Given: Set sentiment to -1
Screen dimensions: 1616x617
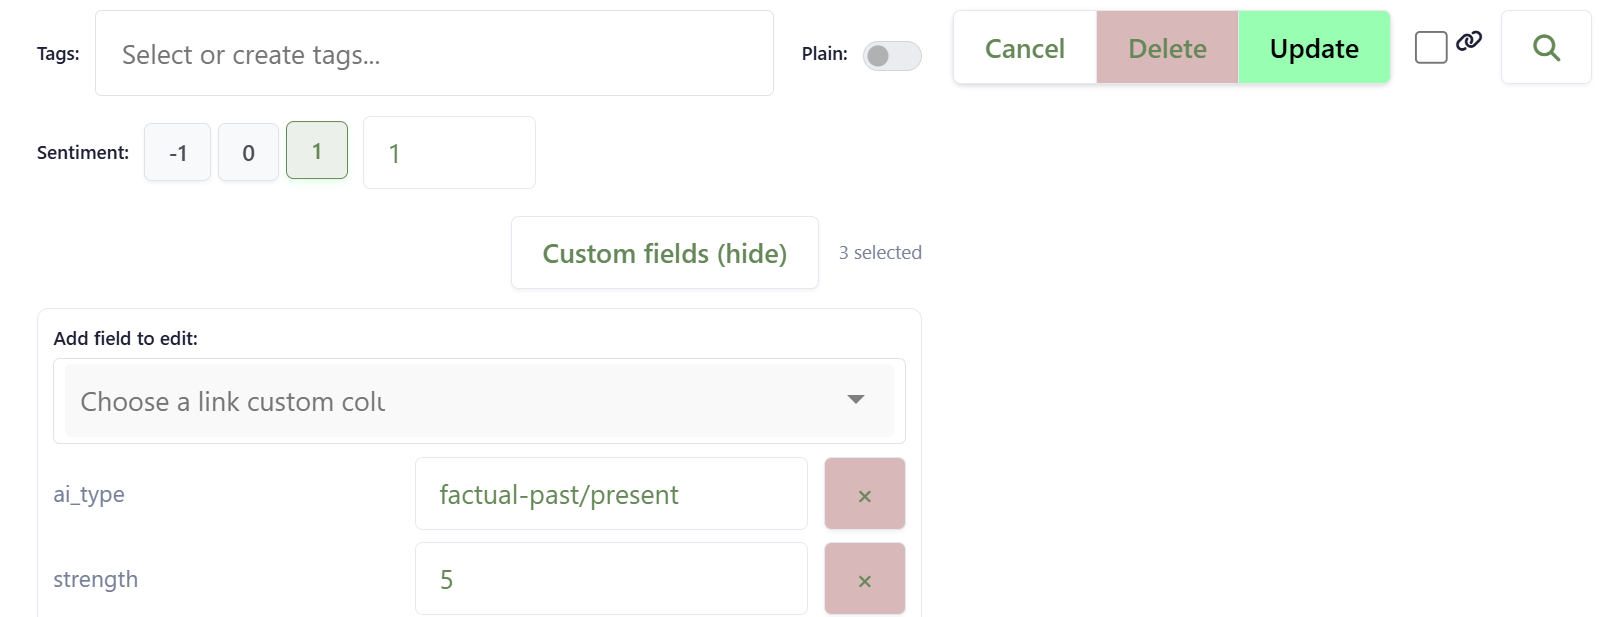Looking at the screenshot, I should (177, 153).
